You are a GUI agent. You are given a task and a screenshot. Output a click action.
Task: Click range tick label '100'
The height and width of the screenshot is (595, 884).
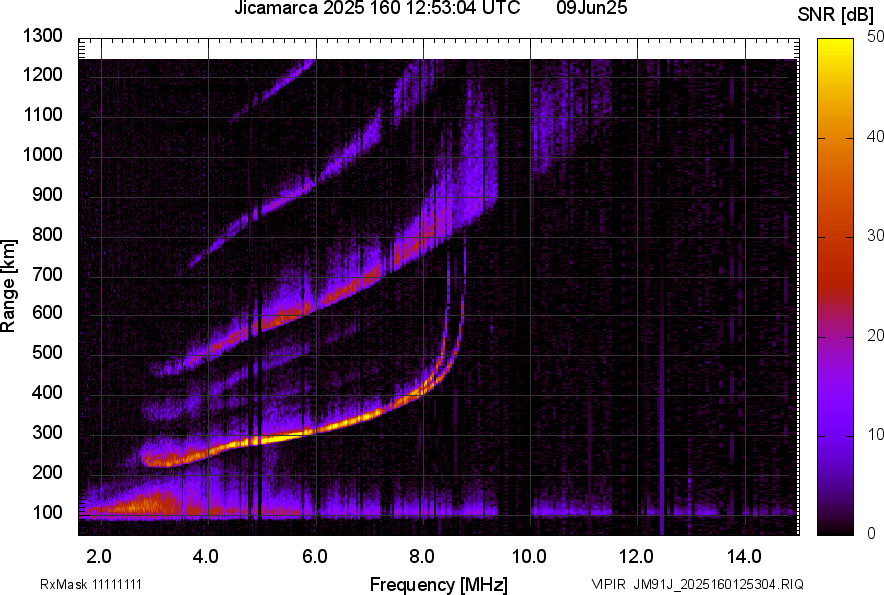[x=47, y=513]
